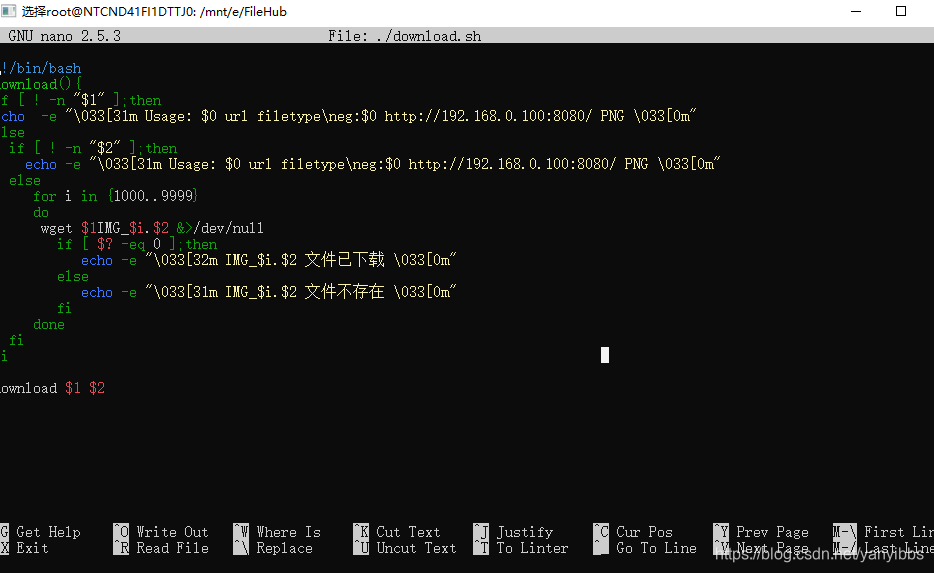This screenshot has width=934, height=573.
Task: Click the Prev Page shortcut
Action: click(x=761, y=532)
